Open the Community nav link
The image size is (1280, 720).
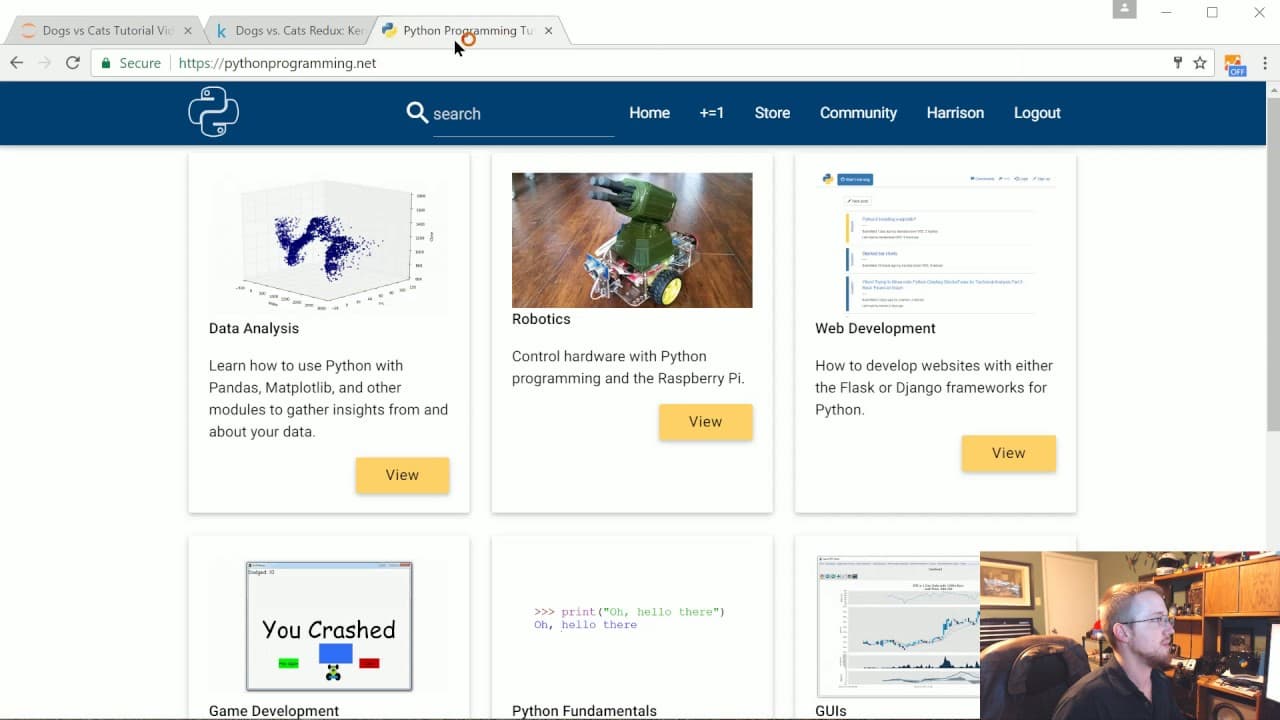click(858, 113)
